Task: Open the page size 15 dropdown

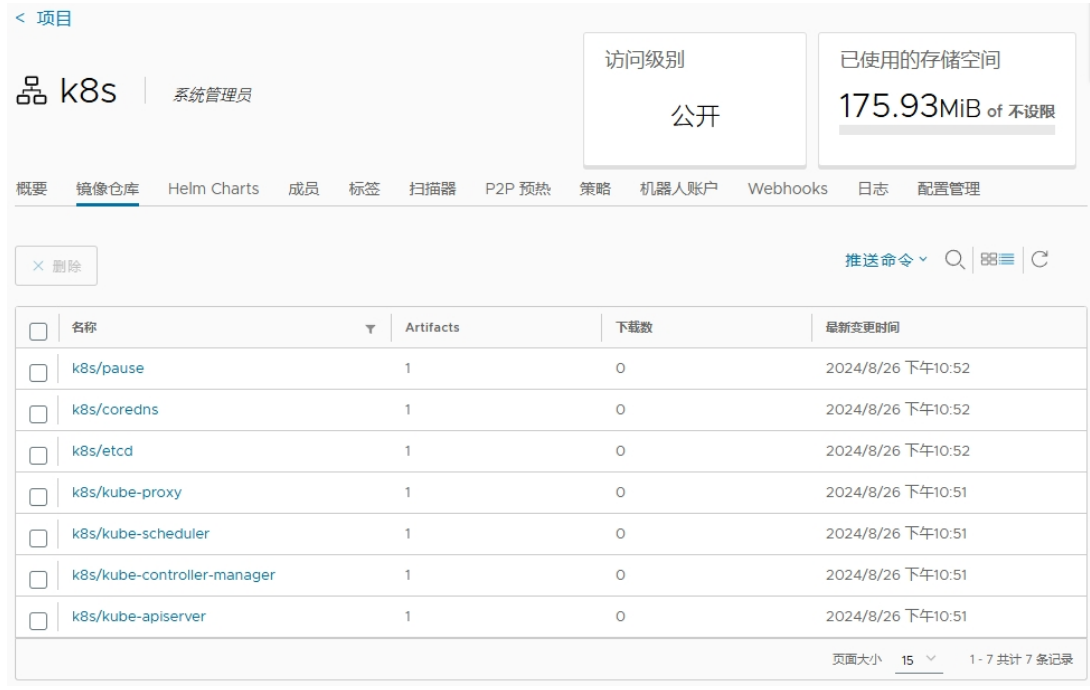Action: [x=919, y=659]
